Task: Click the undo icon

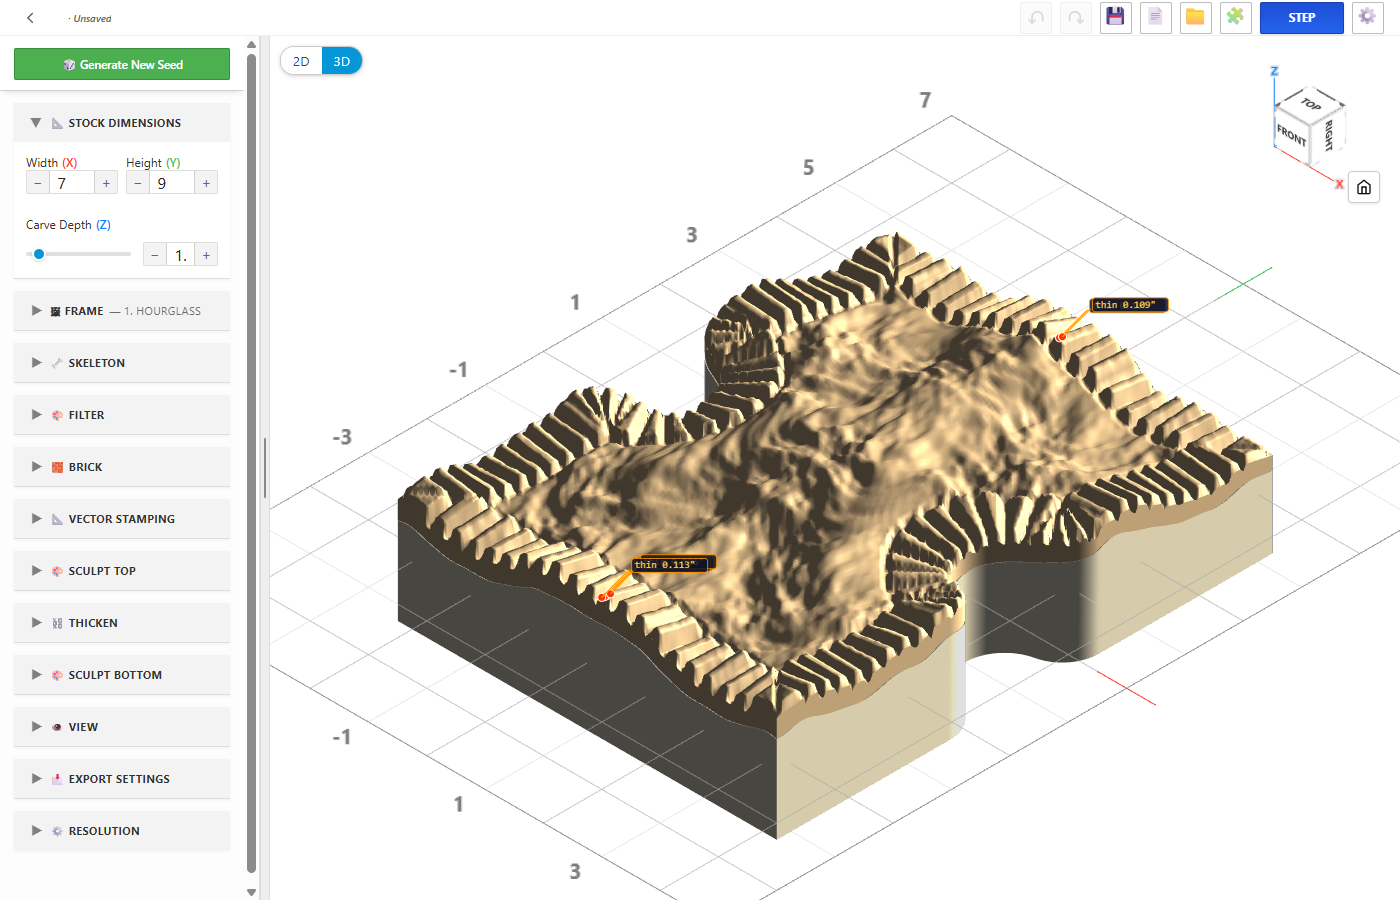Action: point(1036,18)
